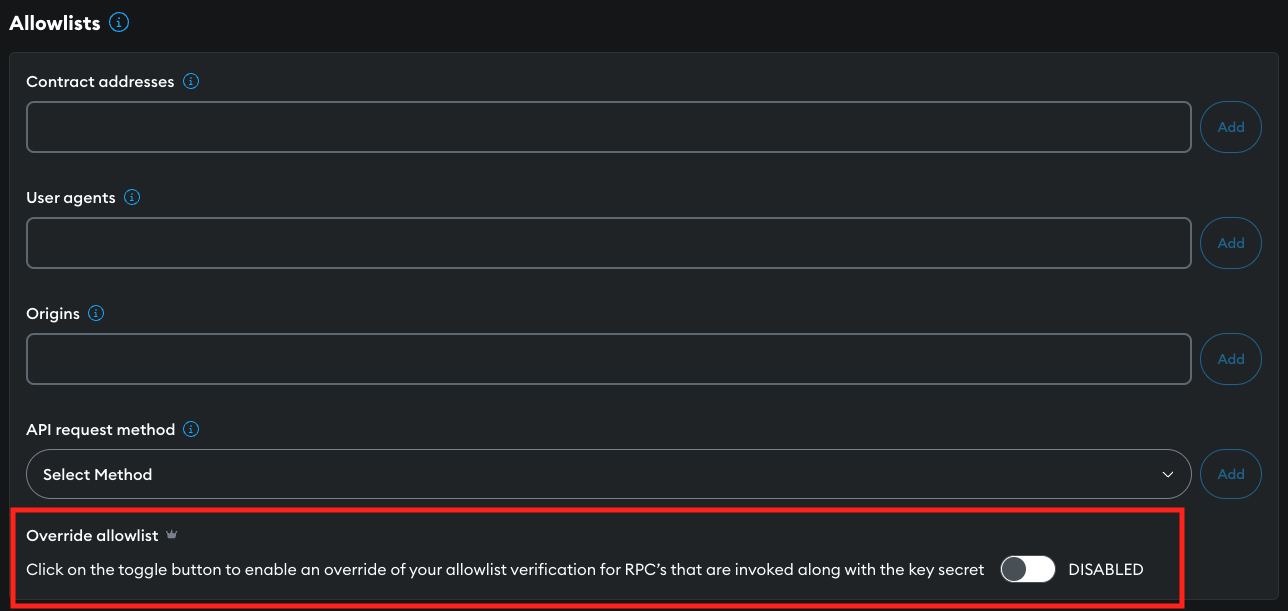Click Add button for the Origins field
The width and height of the screenshot is (1288, 611).
(x=1230, y=359)
